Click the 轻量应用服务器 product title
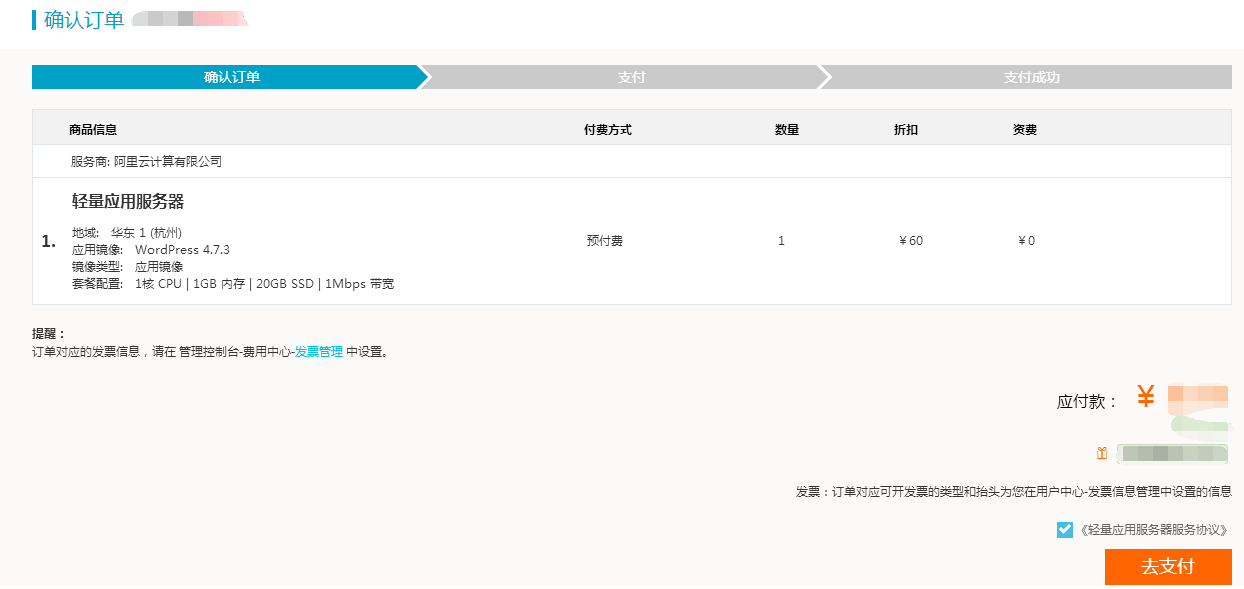Screen dimensions: 1244x589 [128, 202]
